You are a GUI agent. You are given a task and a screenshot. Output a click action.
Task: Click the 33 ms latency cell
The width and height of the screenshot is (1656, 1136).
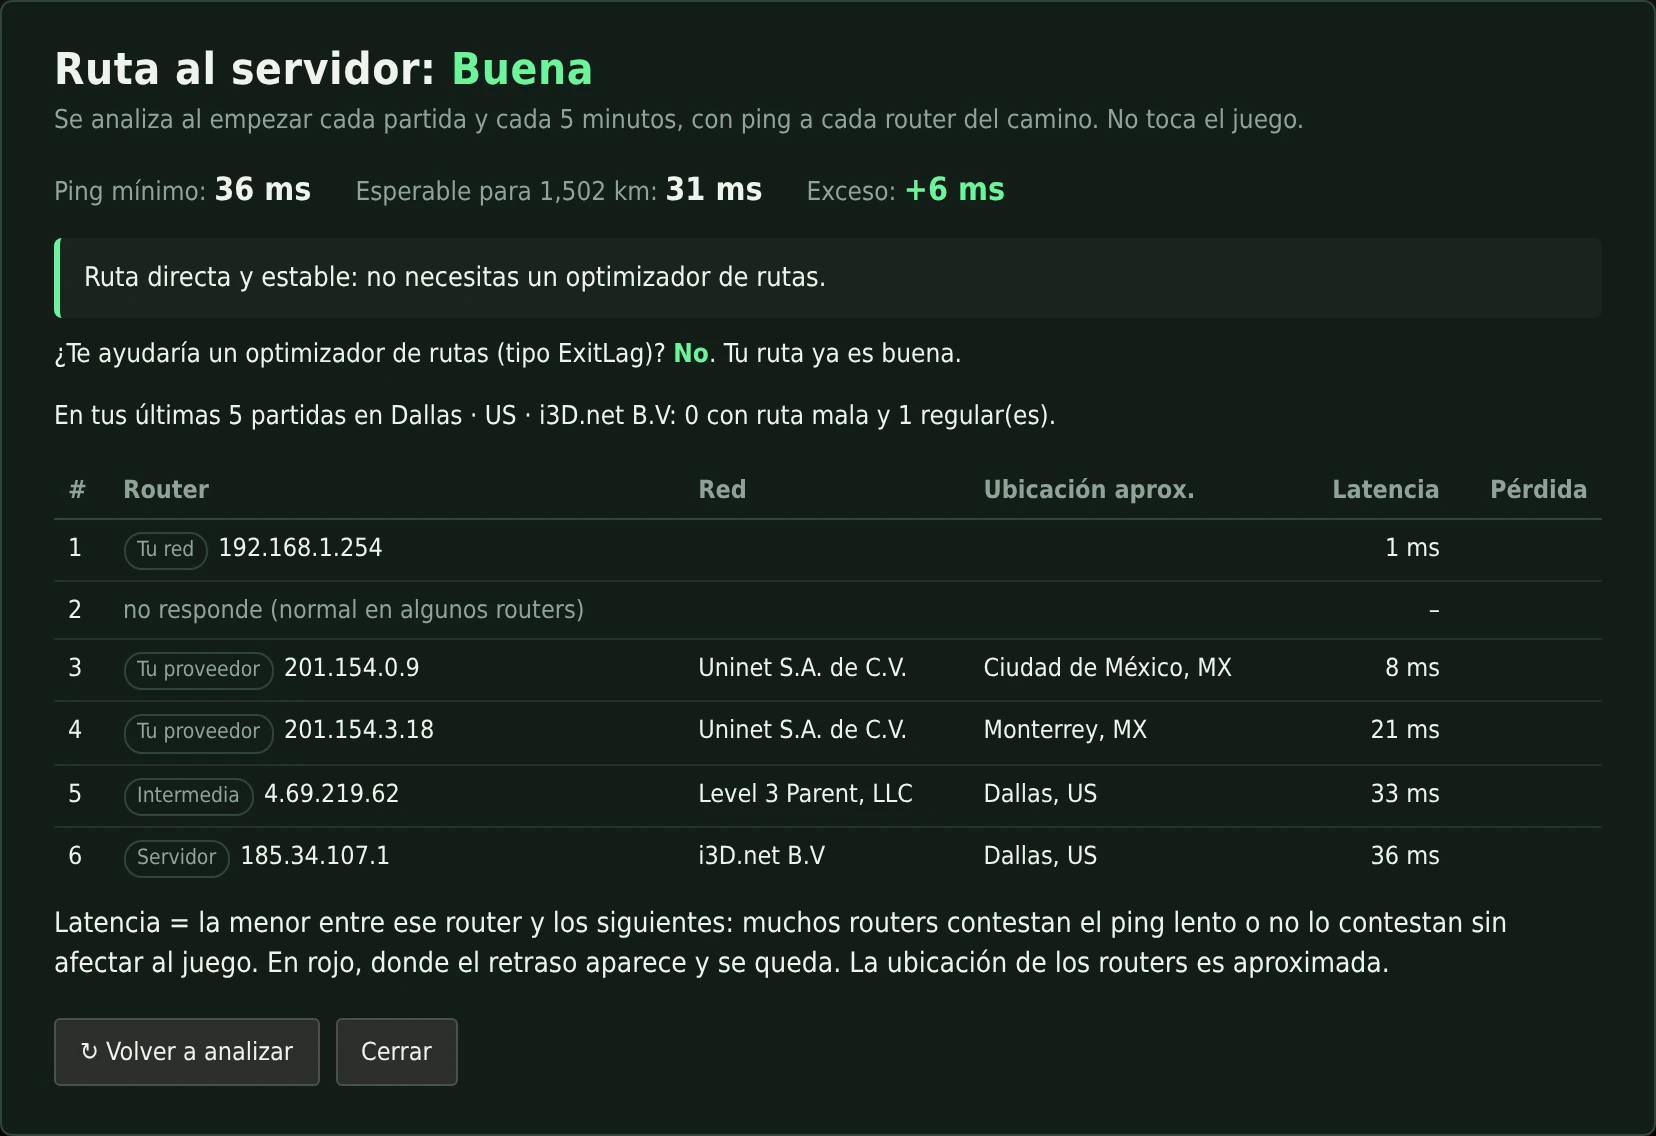[x=1405, y=794]
